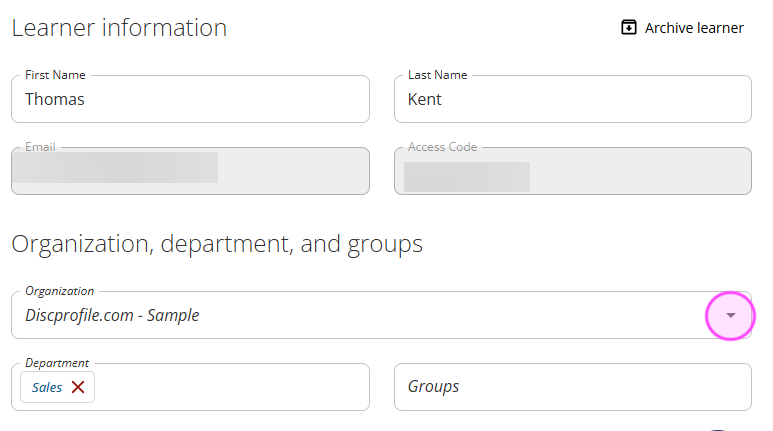Select the disabled Access Code field

573,171
